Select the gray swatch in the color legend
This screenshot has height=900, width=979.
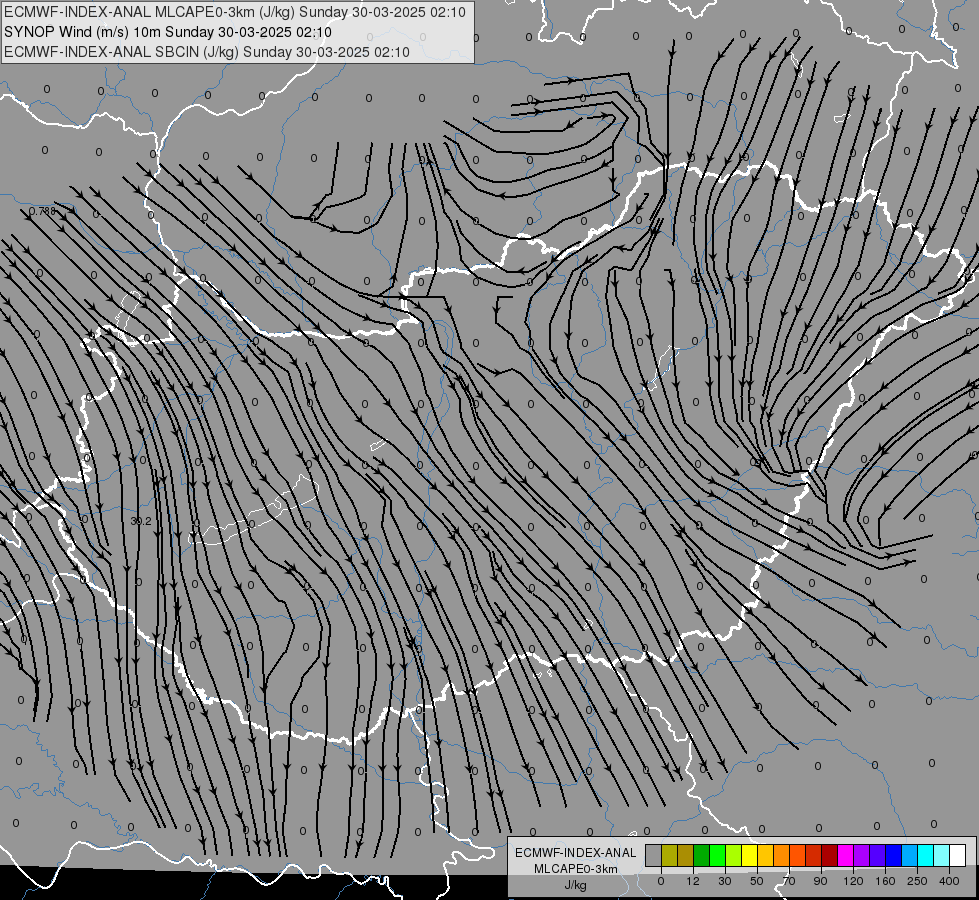click(x=654, y=855)
